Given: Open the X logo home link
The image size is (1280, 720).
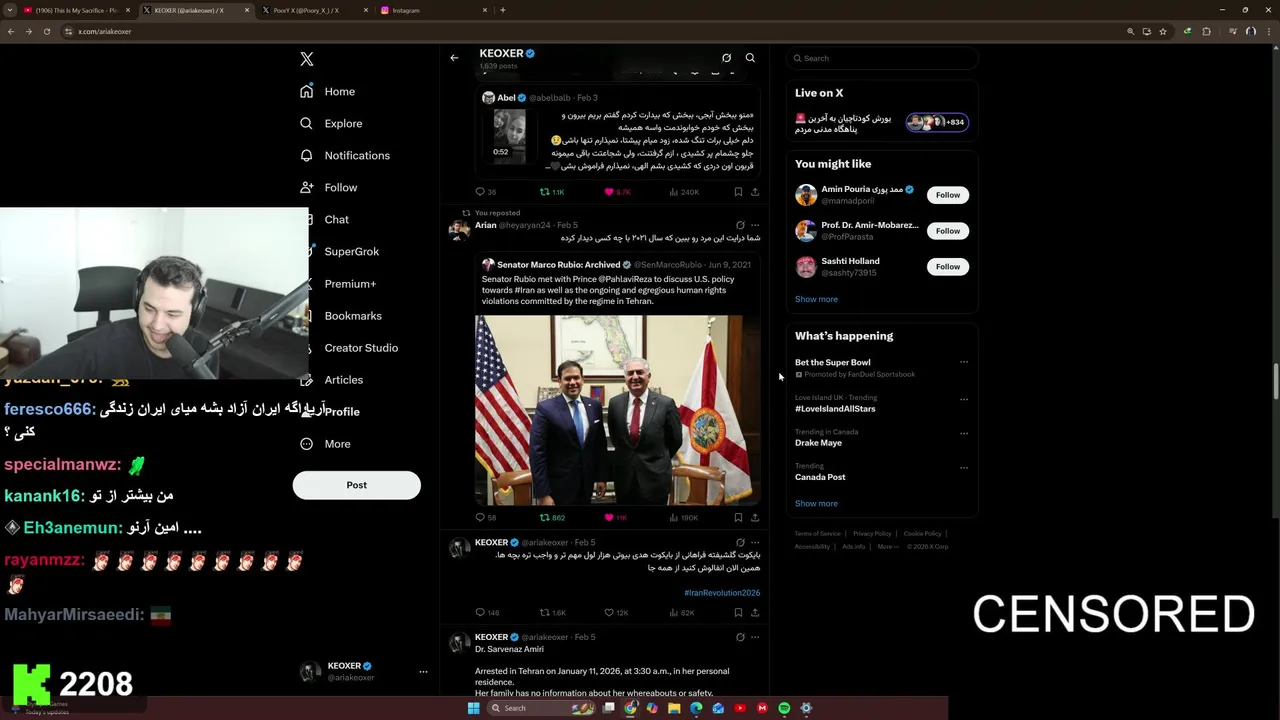Looking at the screenshot, I should (x=307, y=59).
